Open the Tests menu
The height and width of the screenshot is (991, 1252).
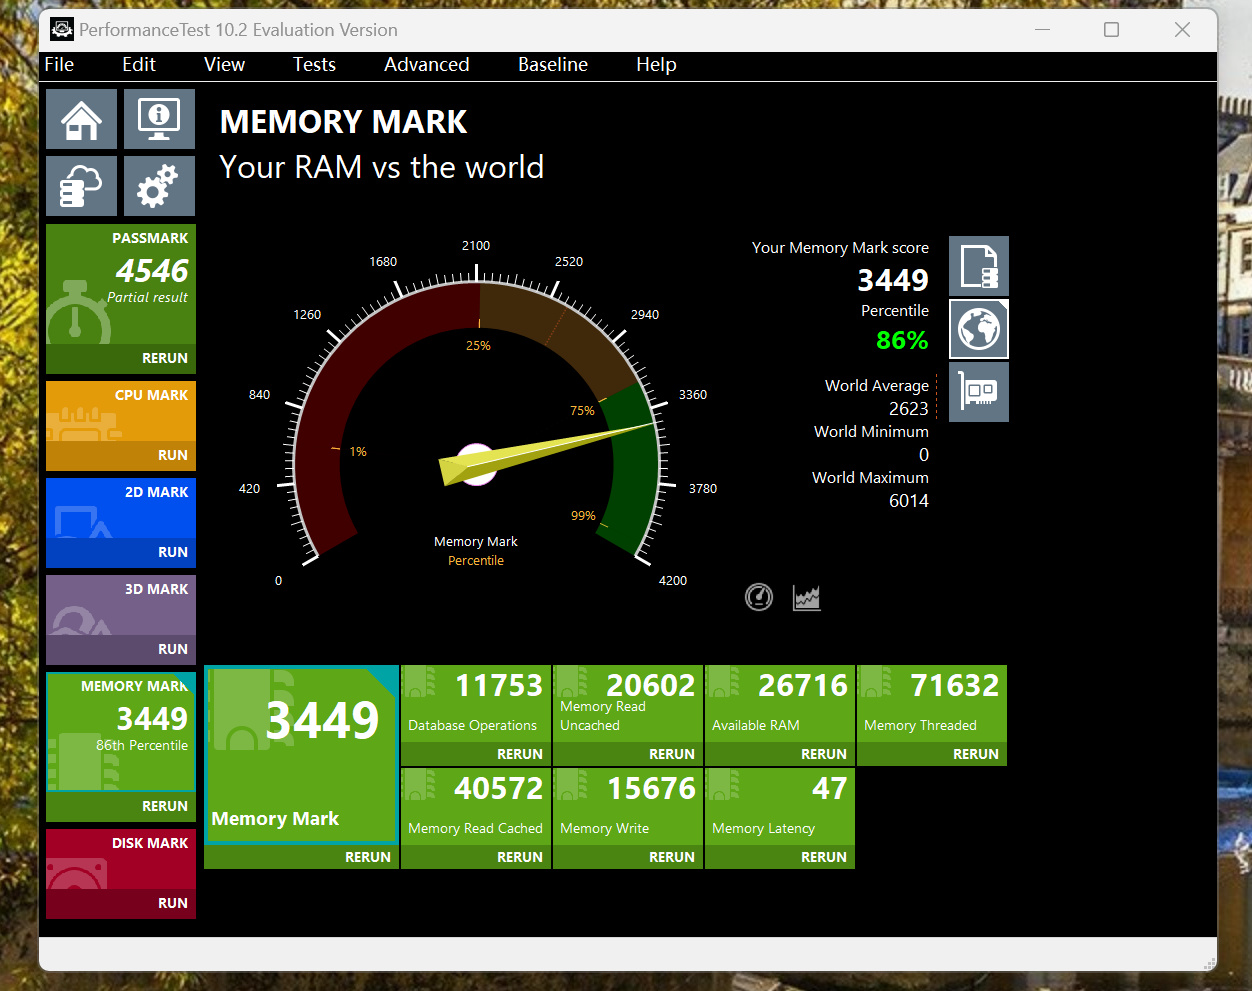[x=314, y=64]
